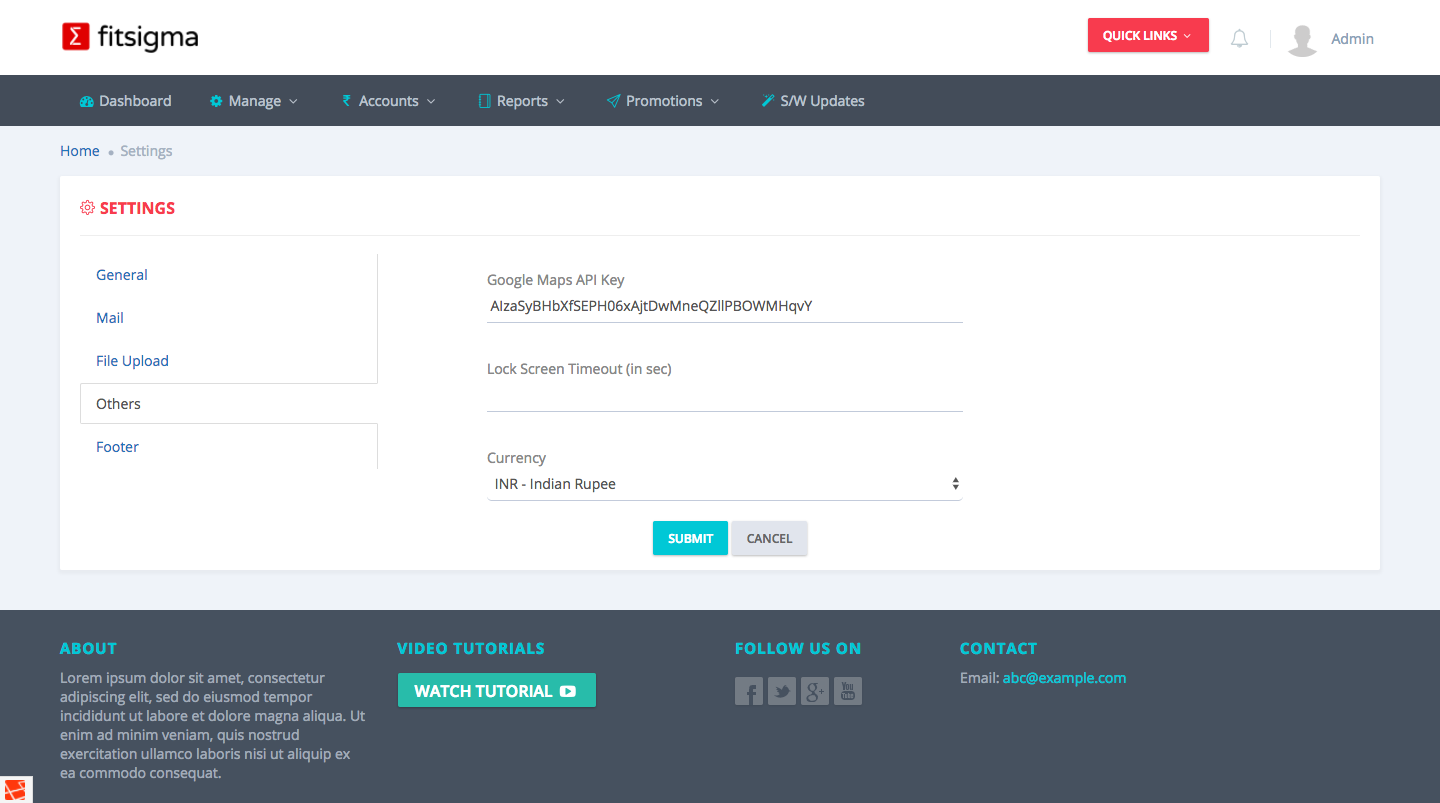This screenshot has height=803, width=1440.
Task: Click the Admin user avatar
Action: coord(1302,39)
